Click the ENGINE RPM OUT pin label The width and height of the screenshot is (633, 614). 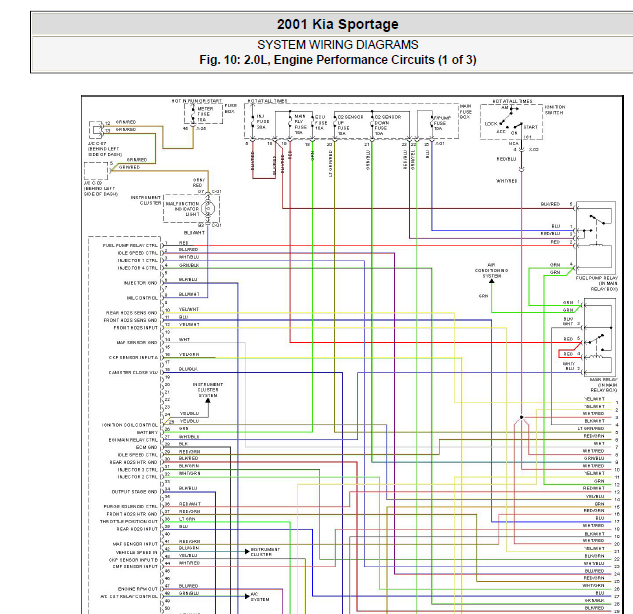138,589
